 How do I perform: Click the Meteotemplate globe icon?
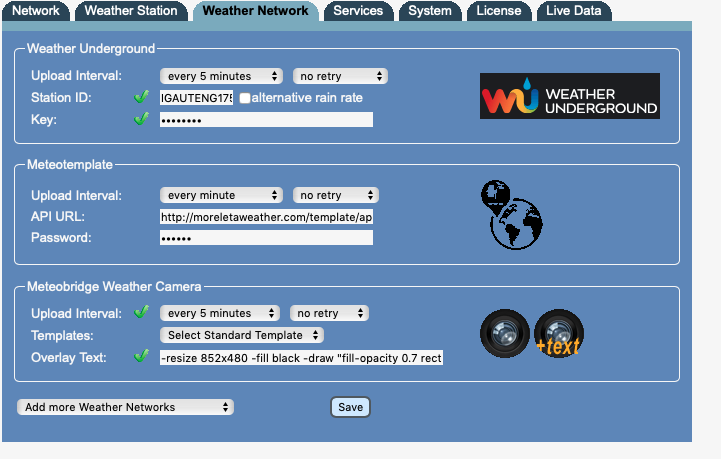tap(511, 214)
